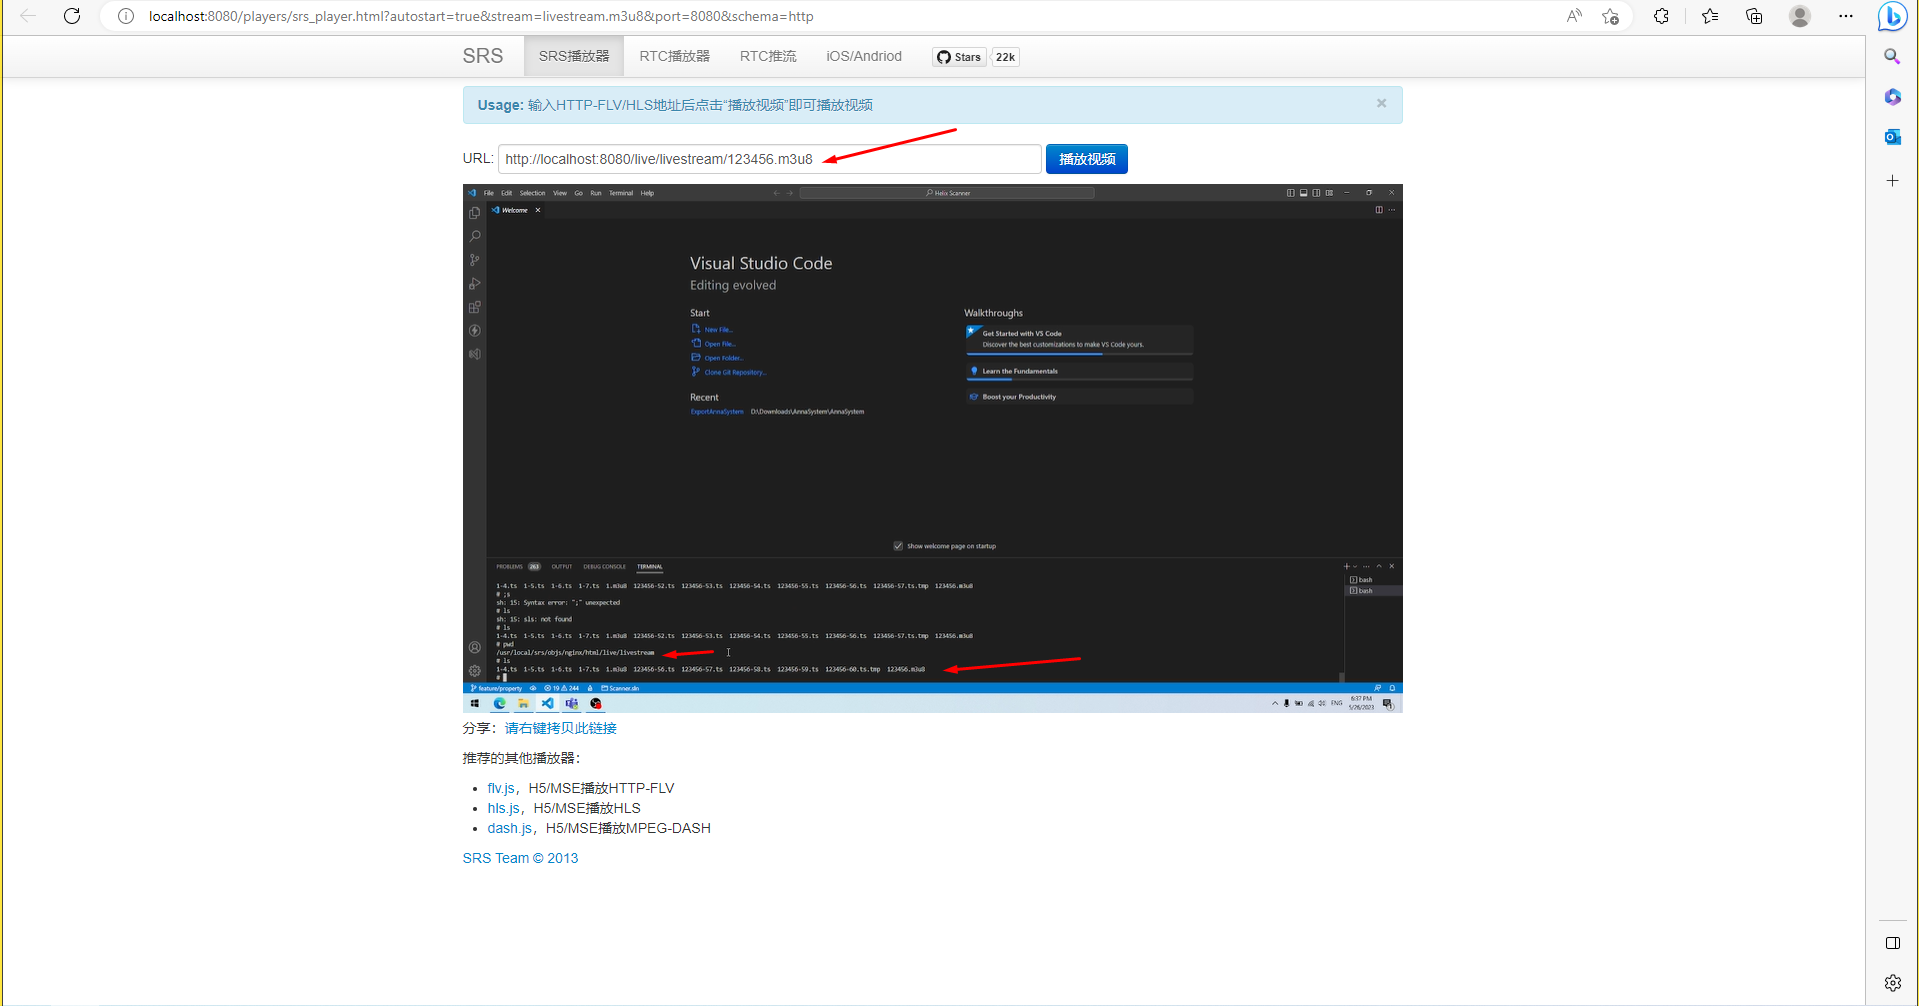Click the 播放视频 play button

tap(1087, 159)
